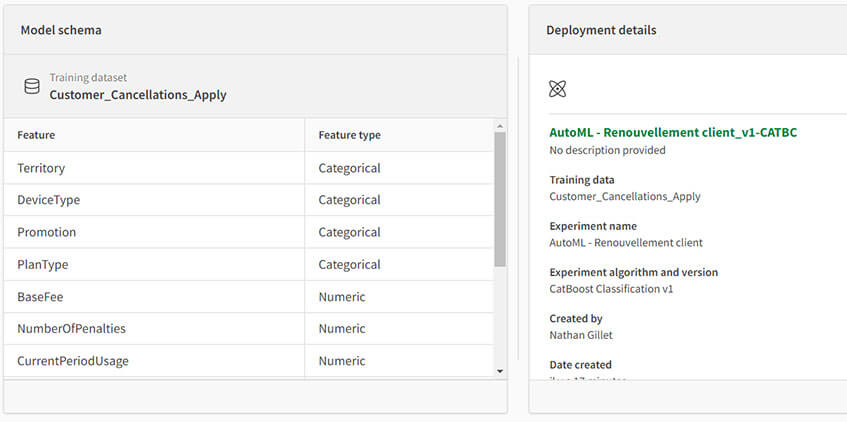Viewport: 847px width, 422px height.
Task: Click CatBoost Classification v1 value
Action: click(611, 289)
